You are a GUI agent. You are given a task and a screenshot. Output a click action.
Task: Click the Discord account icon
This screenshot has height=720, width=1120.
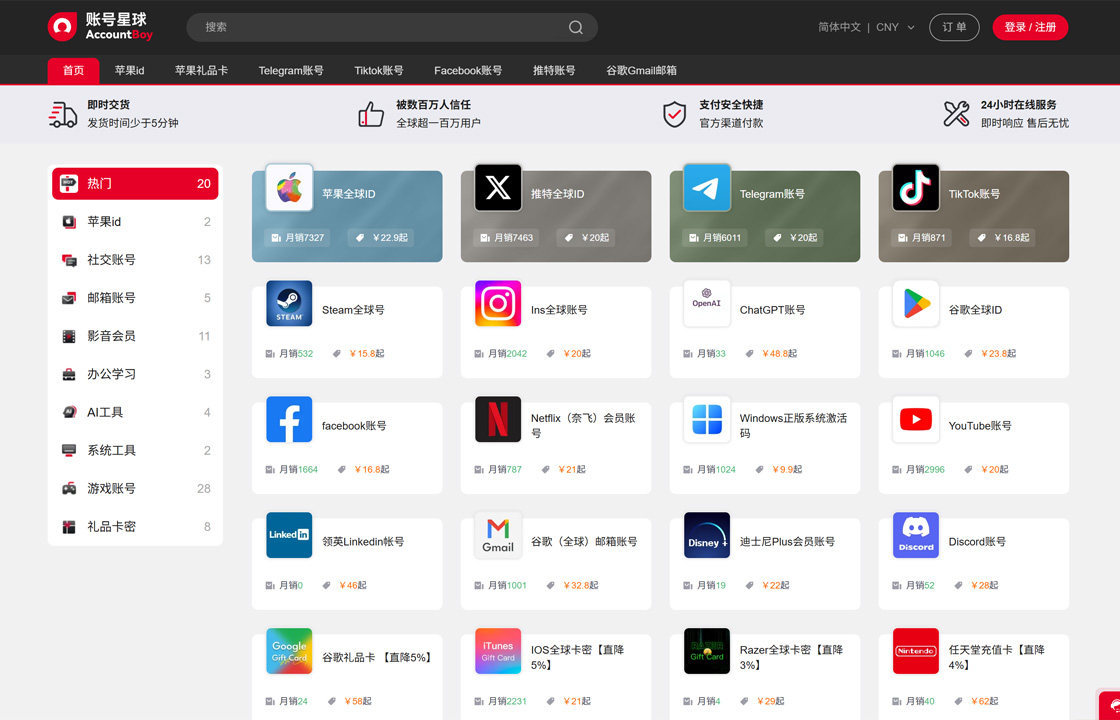916,535
